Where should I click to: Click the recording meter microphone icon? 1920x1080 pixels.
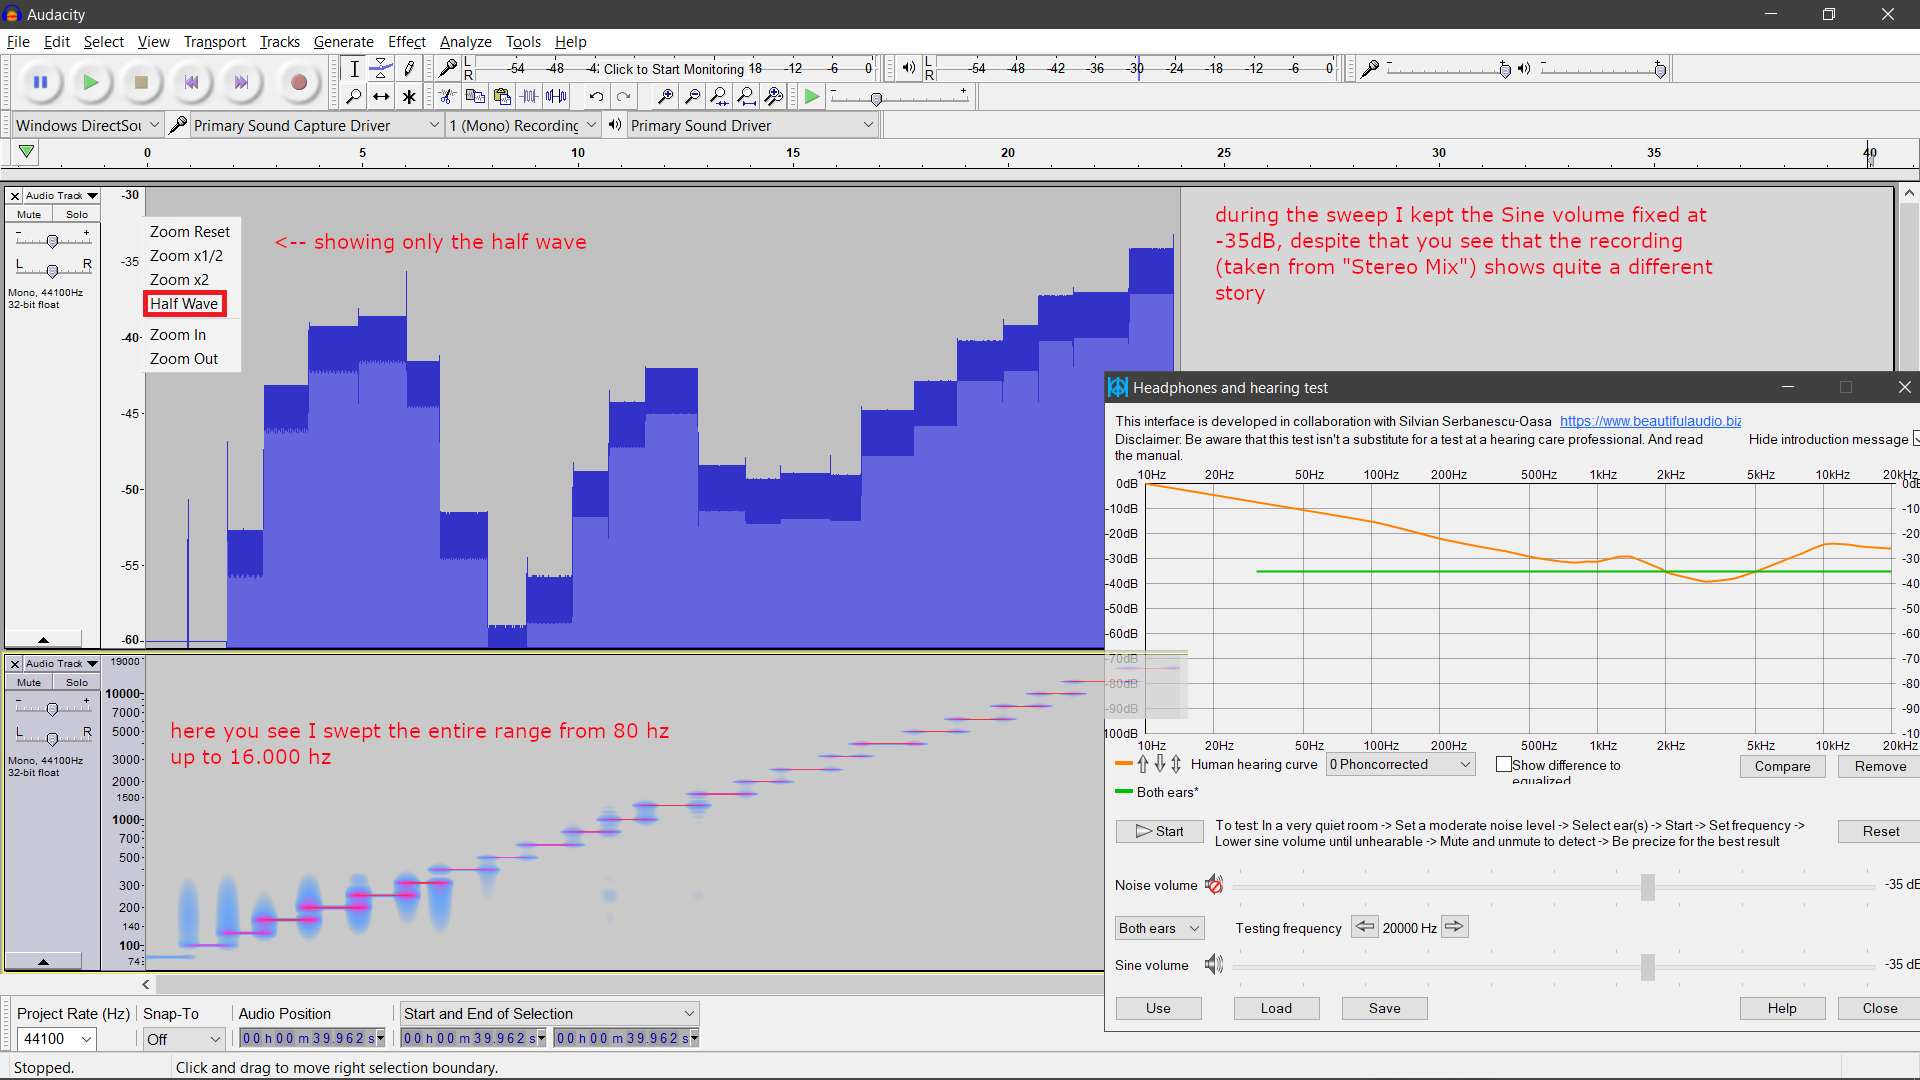(447, 68)
